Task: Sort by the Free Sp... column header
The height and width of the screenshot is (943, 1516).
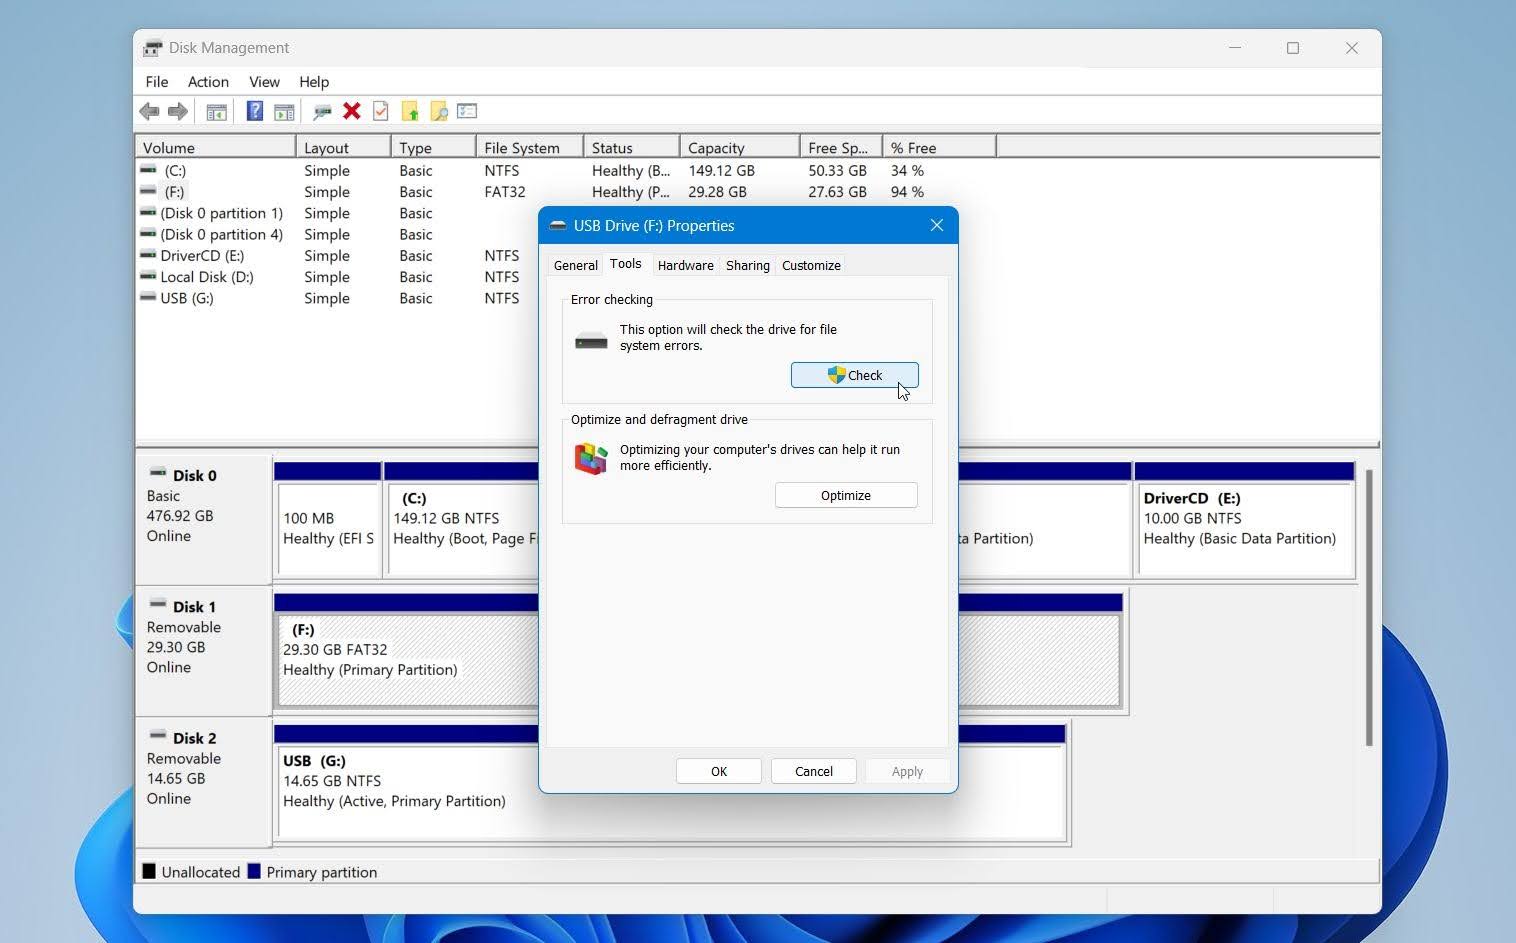Action: (841, 147)
